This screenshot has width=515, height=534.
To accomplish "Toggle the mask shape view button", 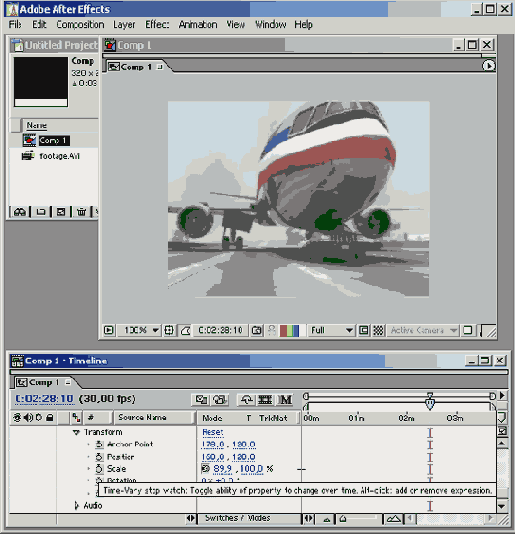I will 185,330.
